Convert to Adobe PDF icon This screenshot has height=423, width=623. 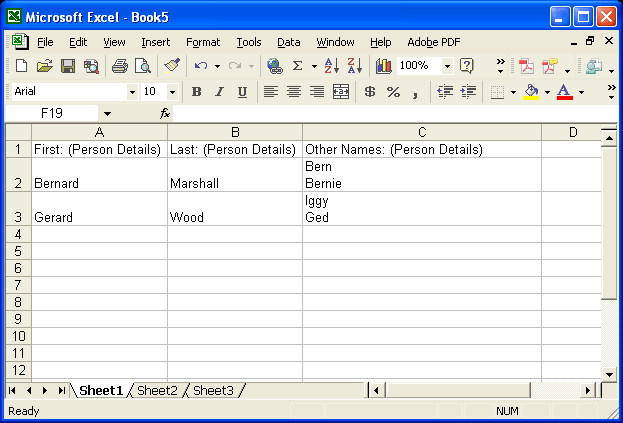(526, 66)
